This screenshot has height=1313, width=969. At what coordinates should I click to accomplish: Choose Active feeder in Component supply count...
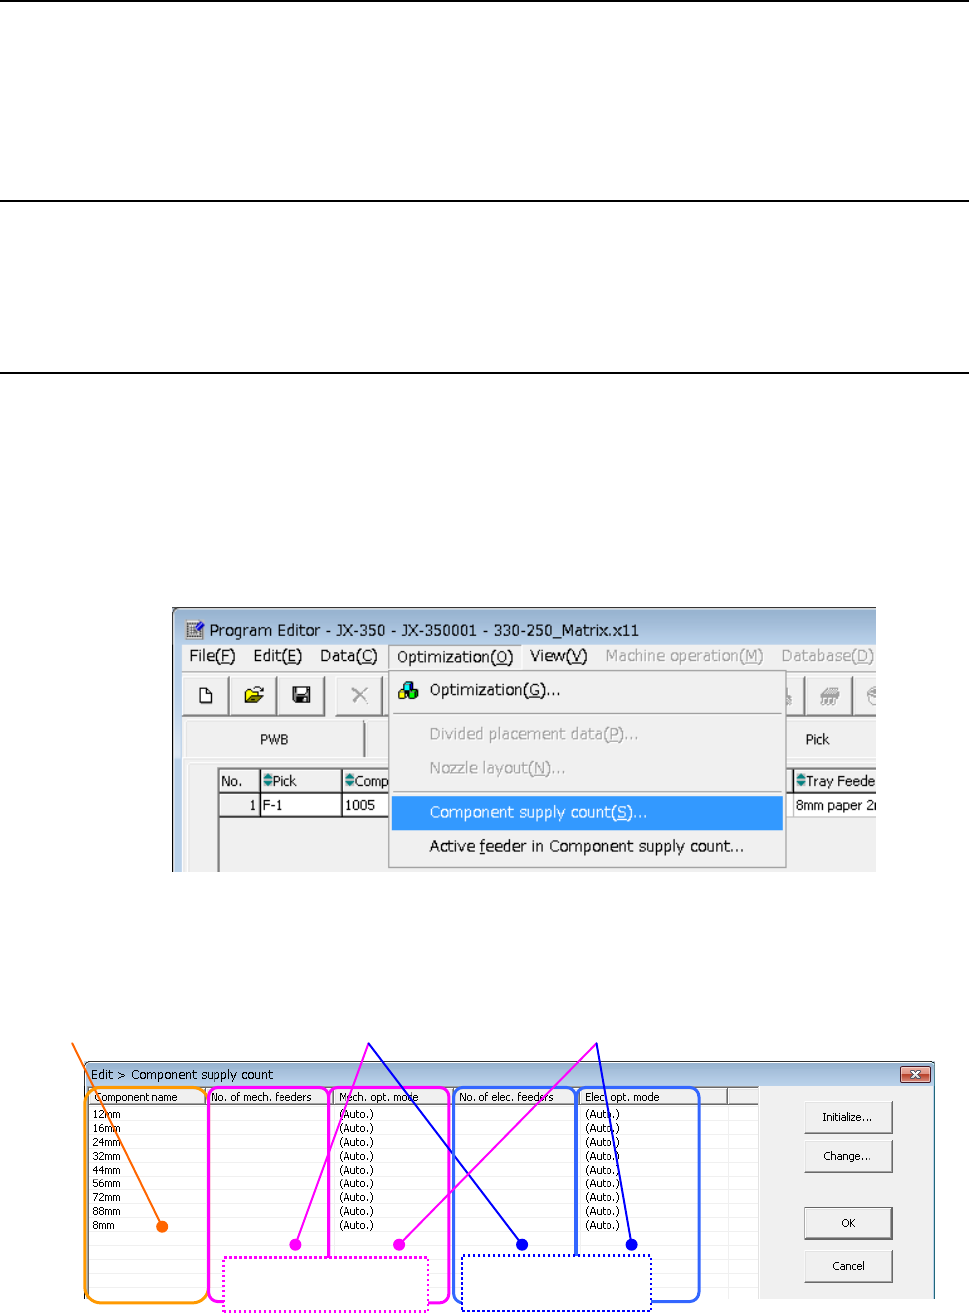pyautogui.click(x=587, y=846)
